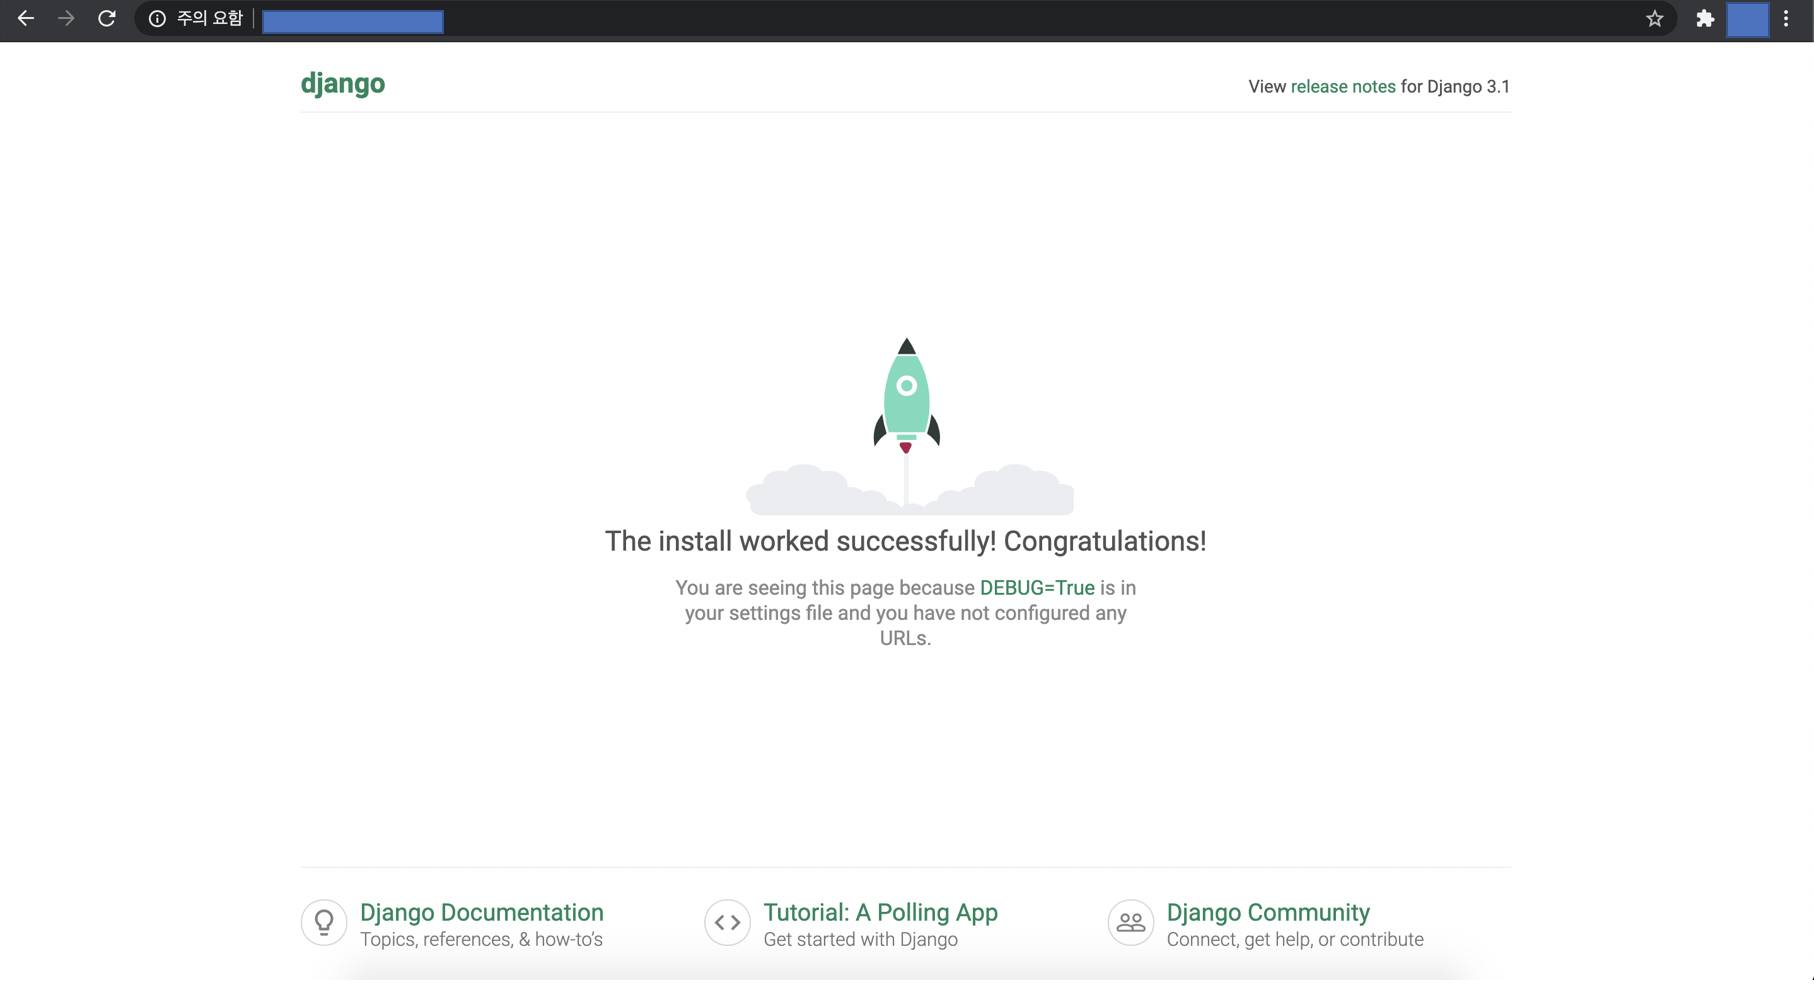The width and height of the screenshot is (1814, 1006).
Task: Go back to the previous page
Action: [26, 19]
